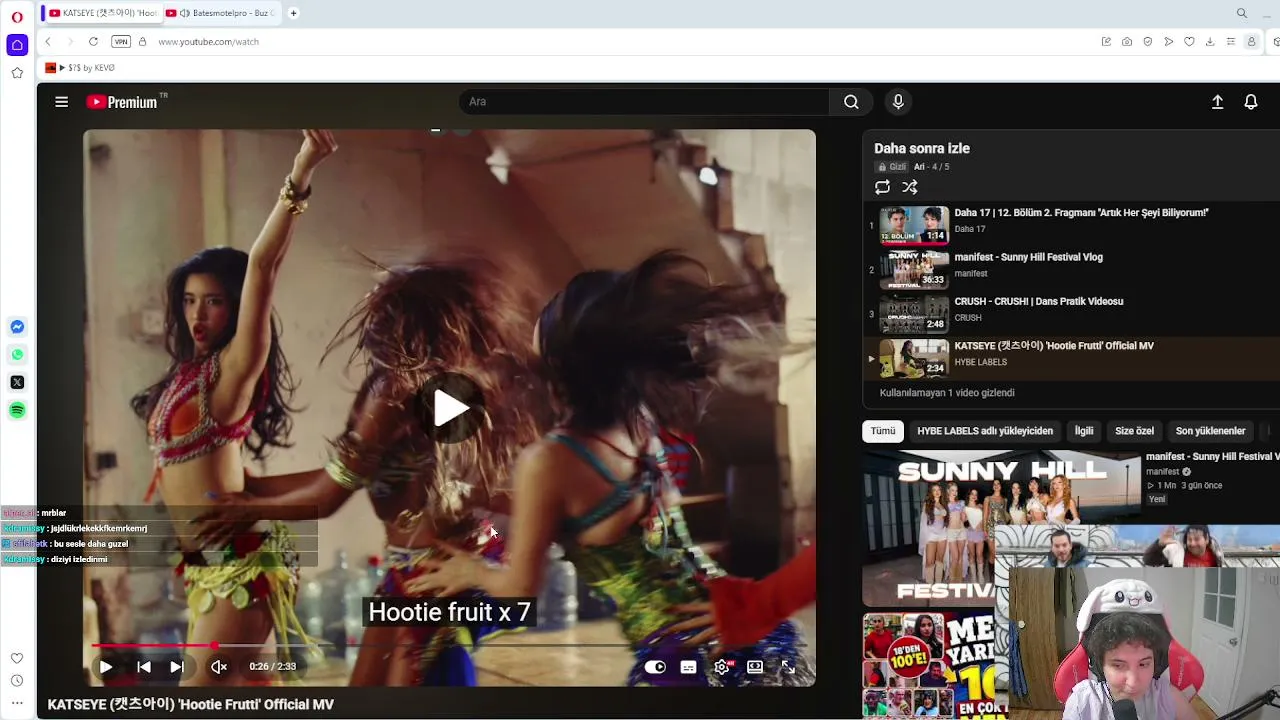Select the 'İlgili' filter chip
The width and height of the screenshot is (1280, 720).
[x=1084, y=431]
